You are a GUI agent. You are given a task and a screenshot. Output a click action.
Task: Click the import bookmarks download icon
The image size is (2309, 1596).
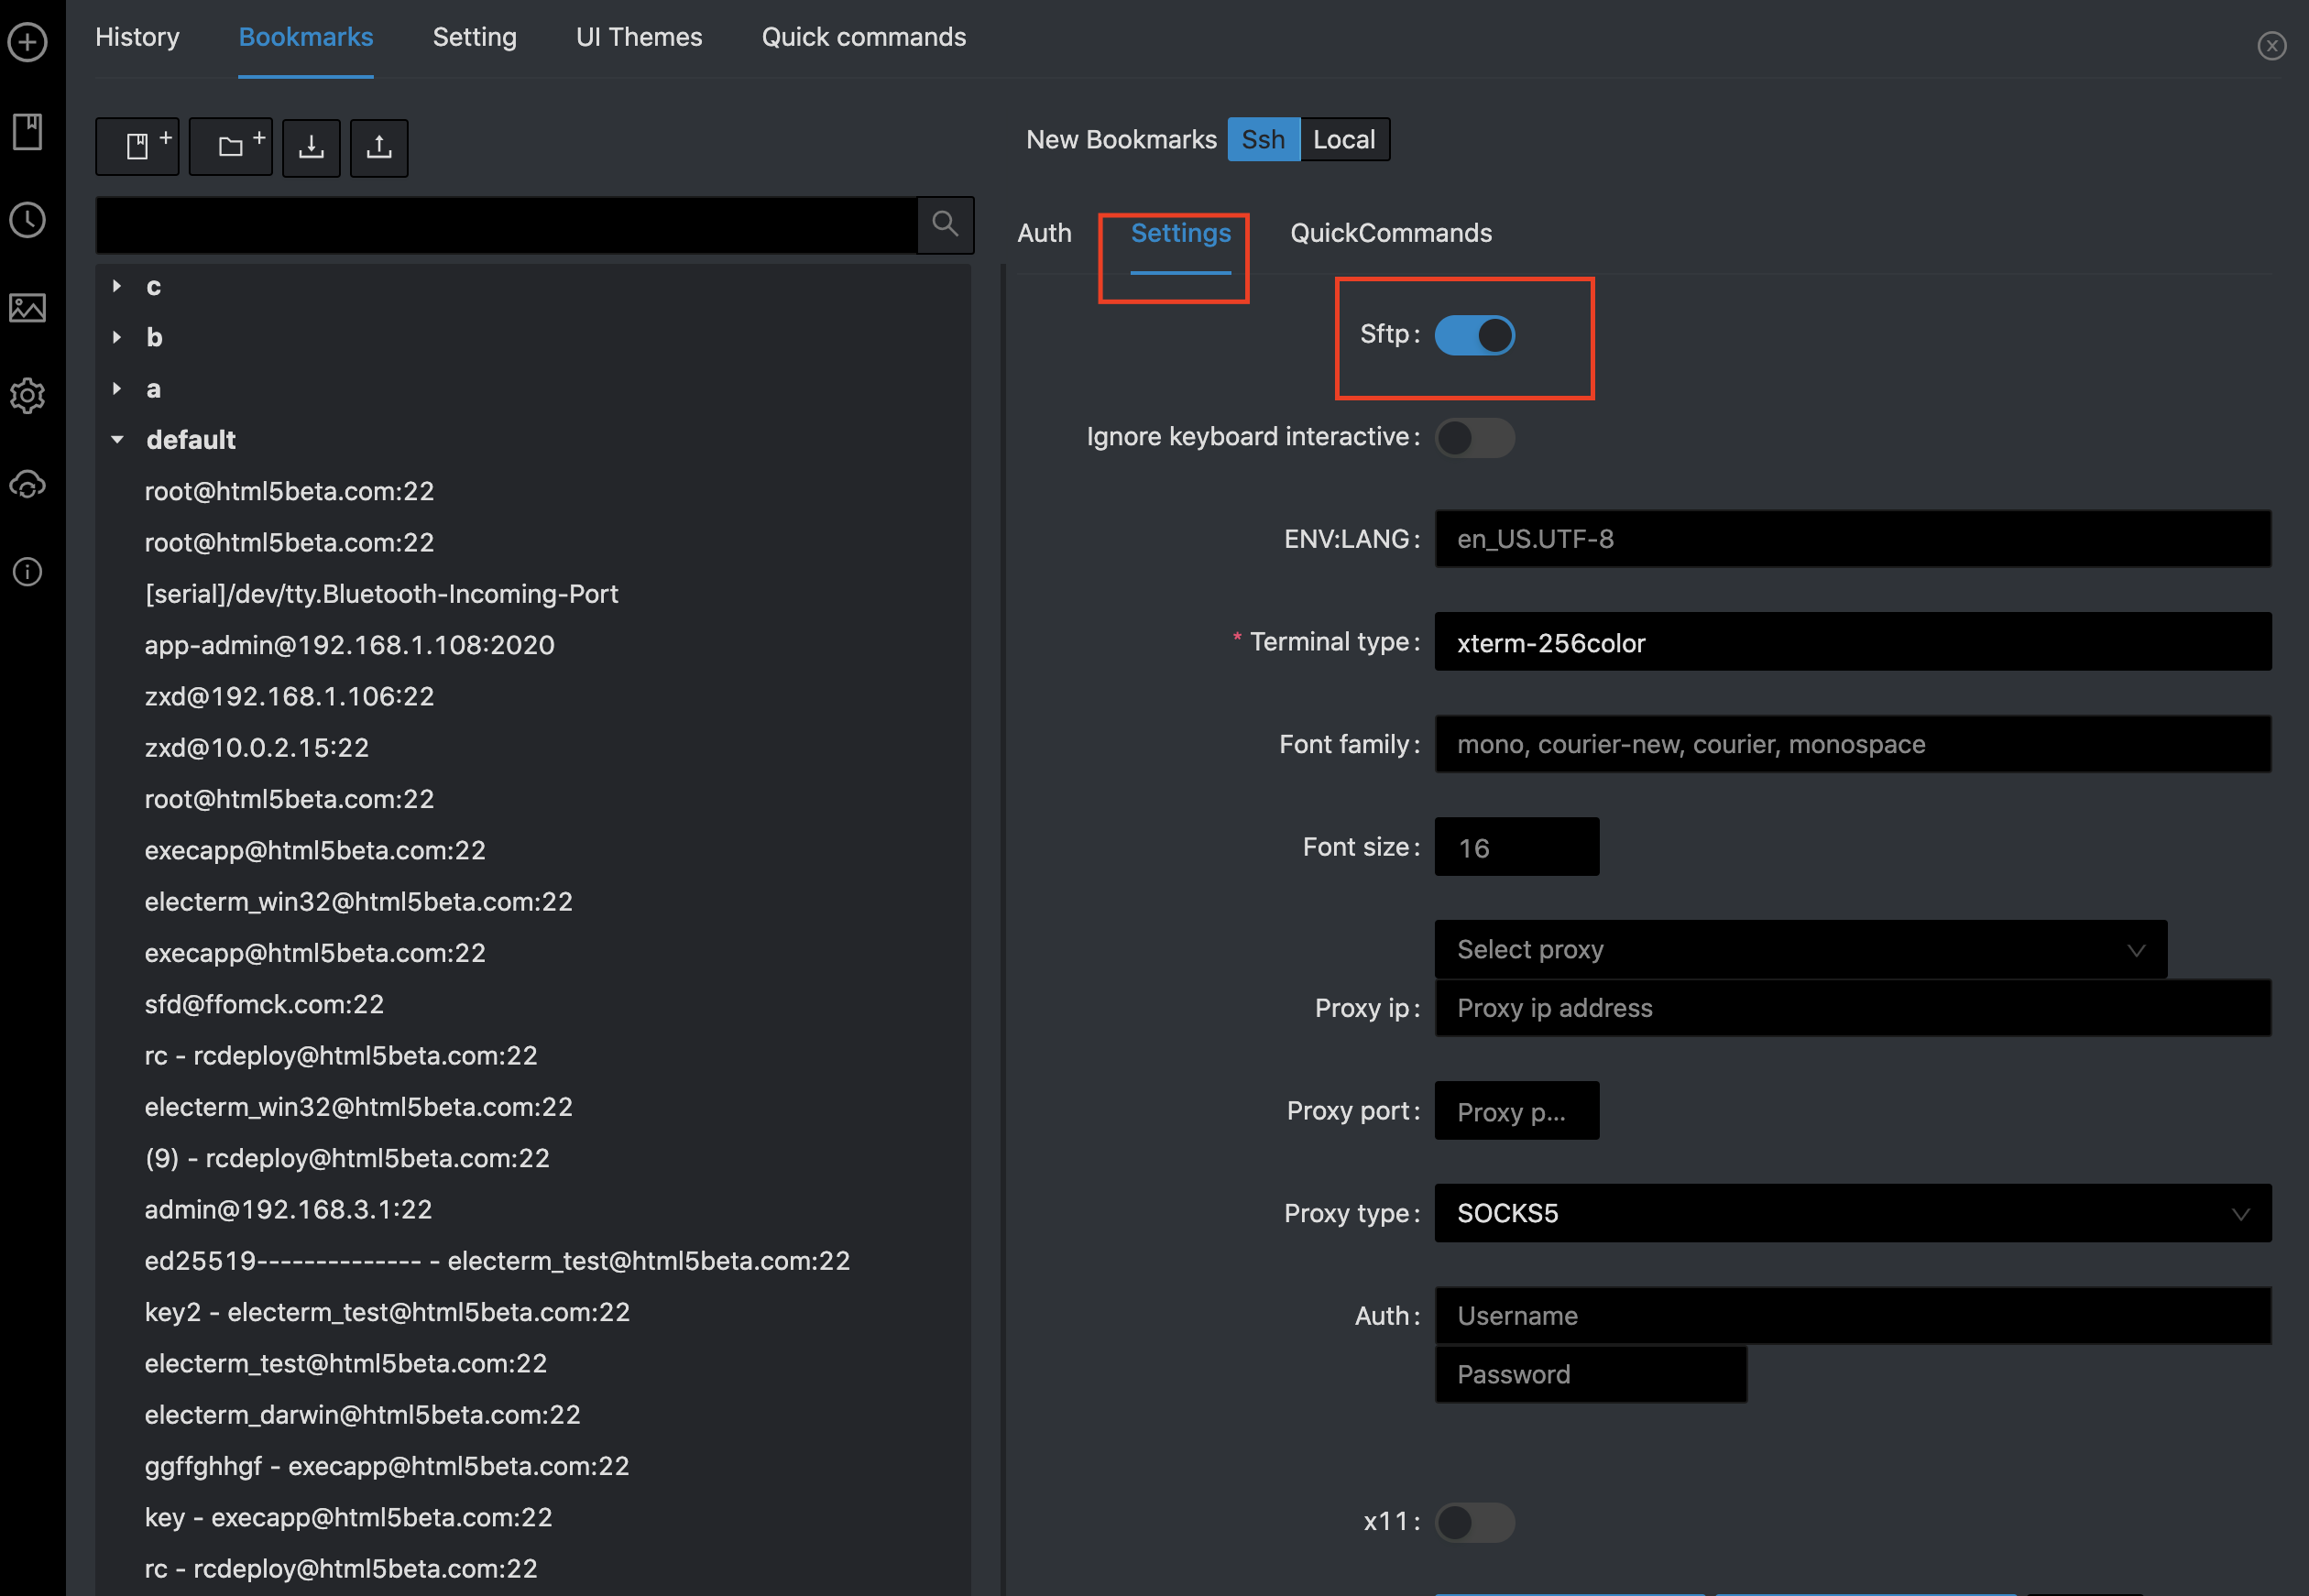311,147
